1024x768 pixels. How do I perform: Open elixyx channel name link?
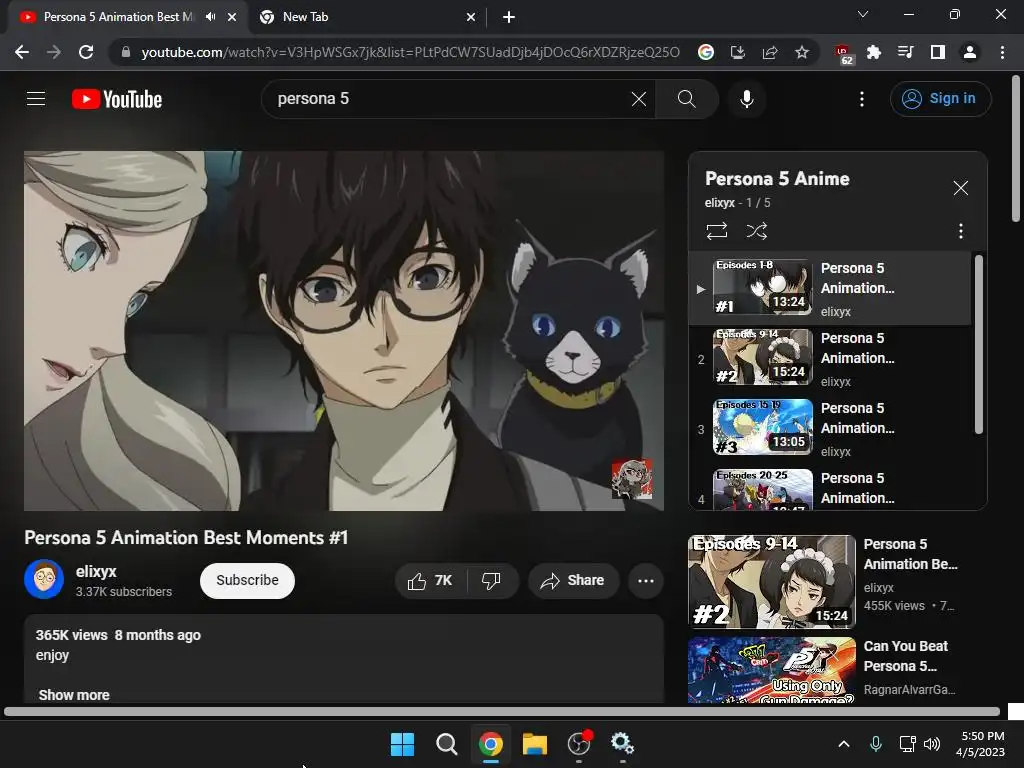(x=96, y=571)
